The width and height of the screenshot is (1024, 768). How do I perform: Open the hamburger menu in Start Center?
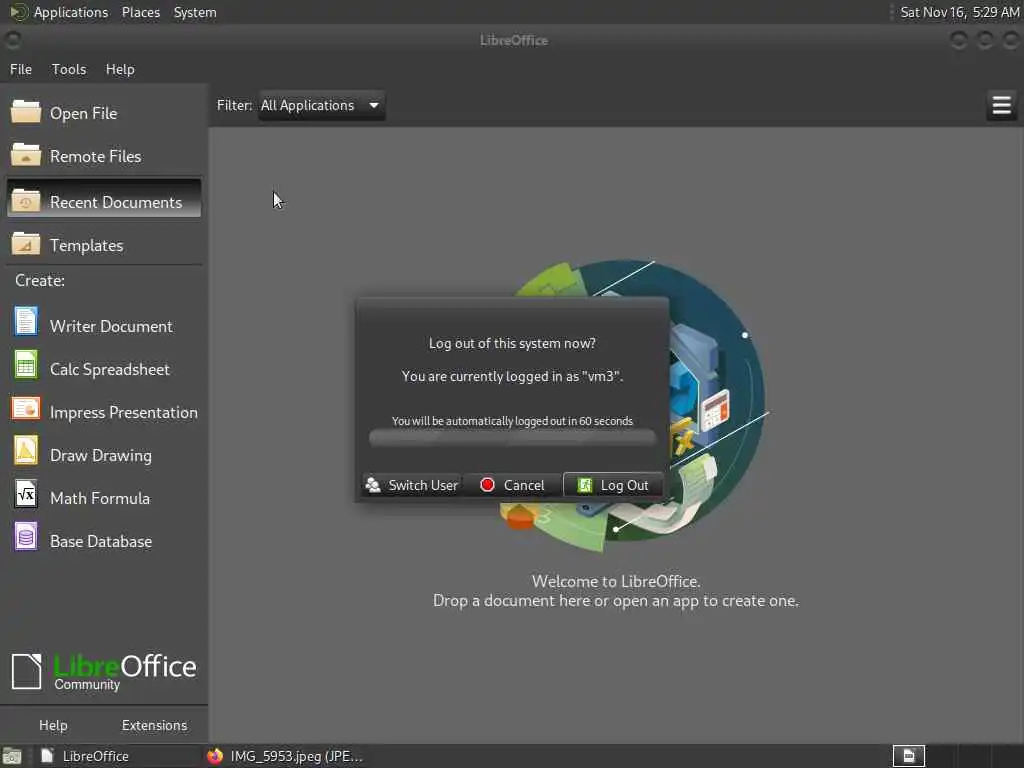pos(1001,105)
